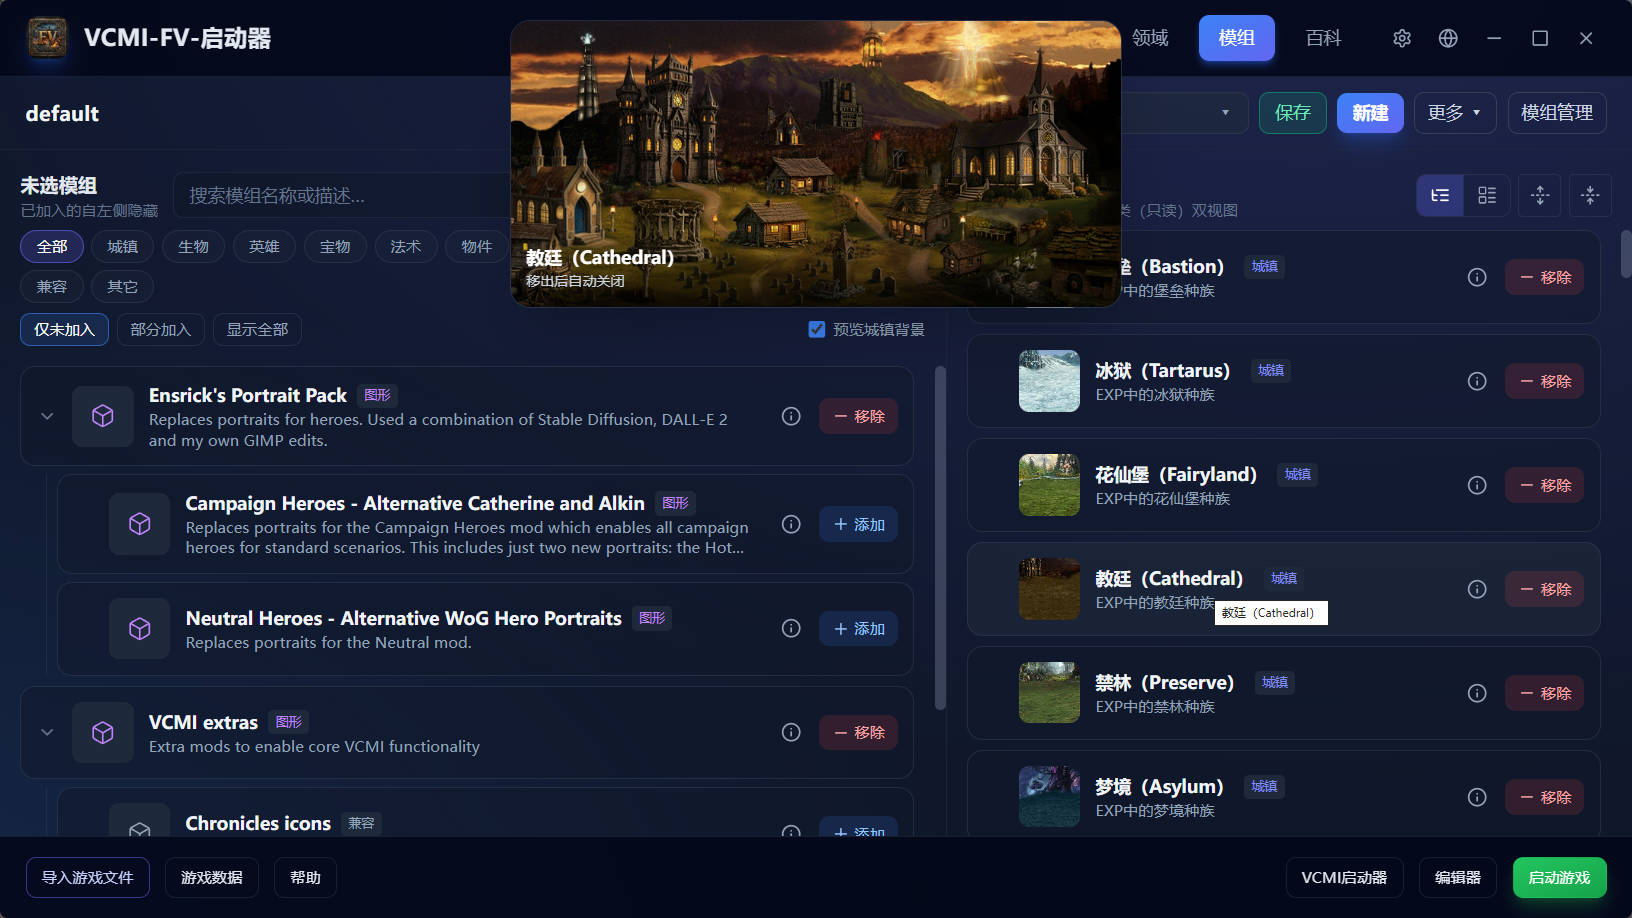Open info for 梦境 (Asylum)
1632x918 pixels.
pos(1477,797)
